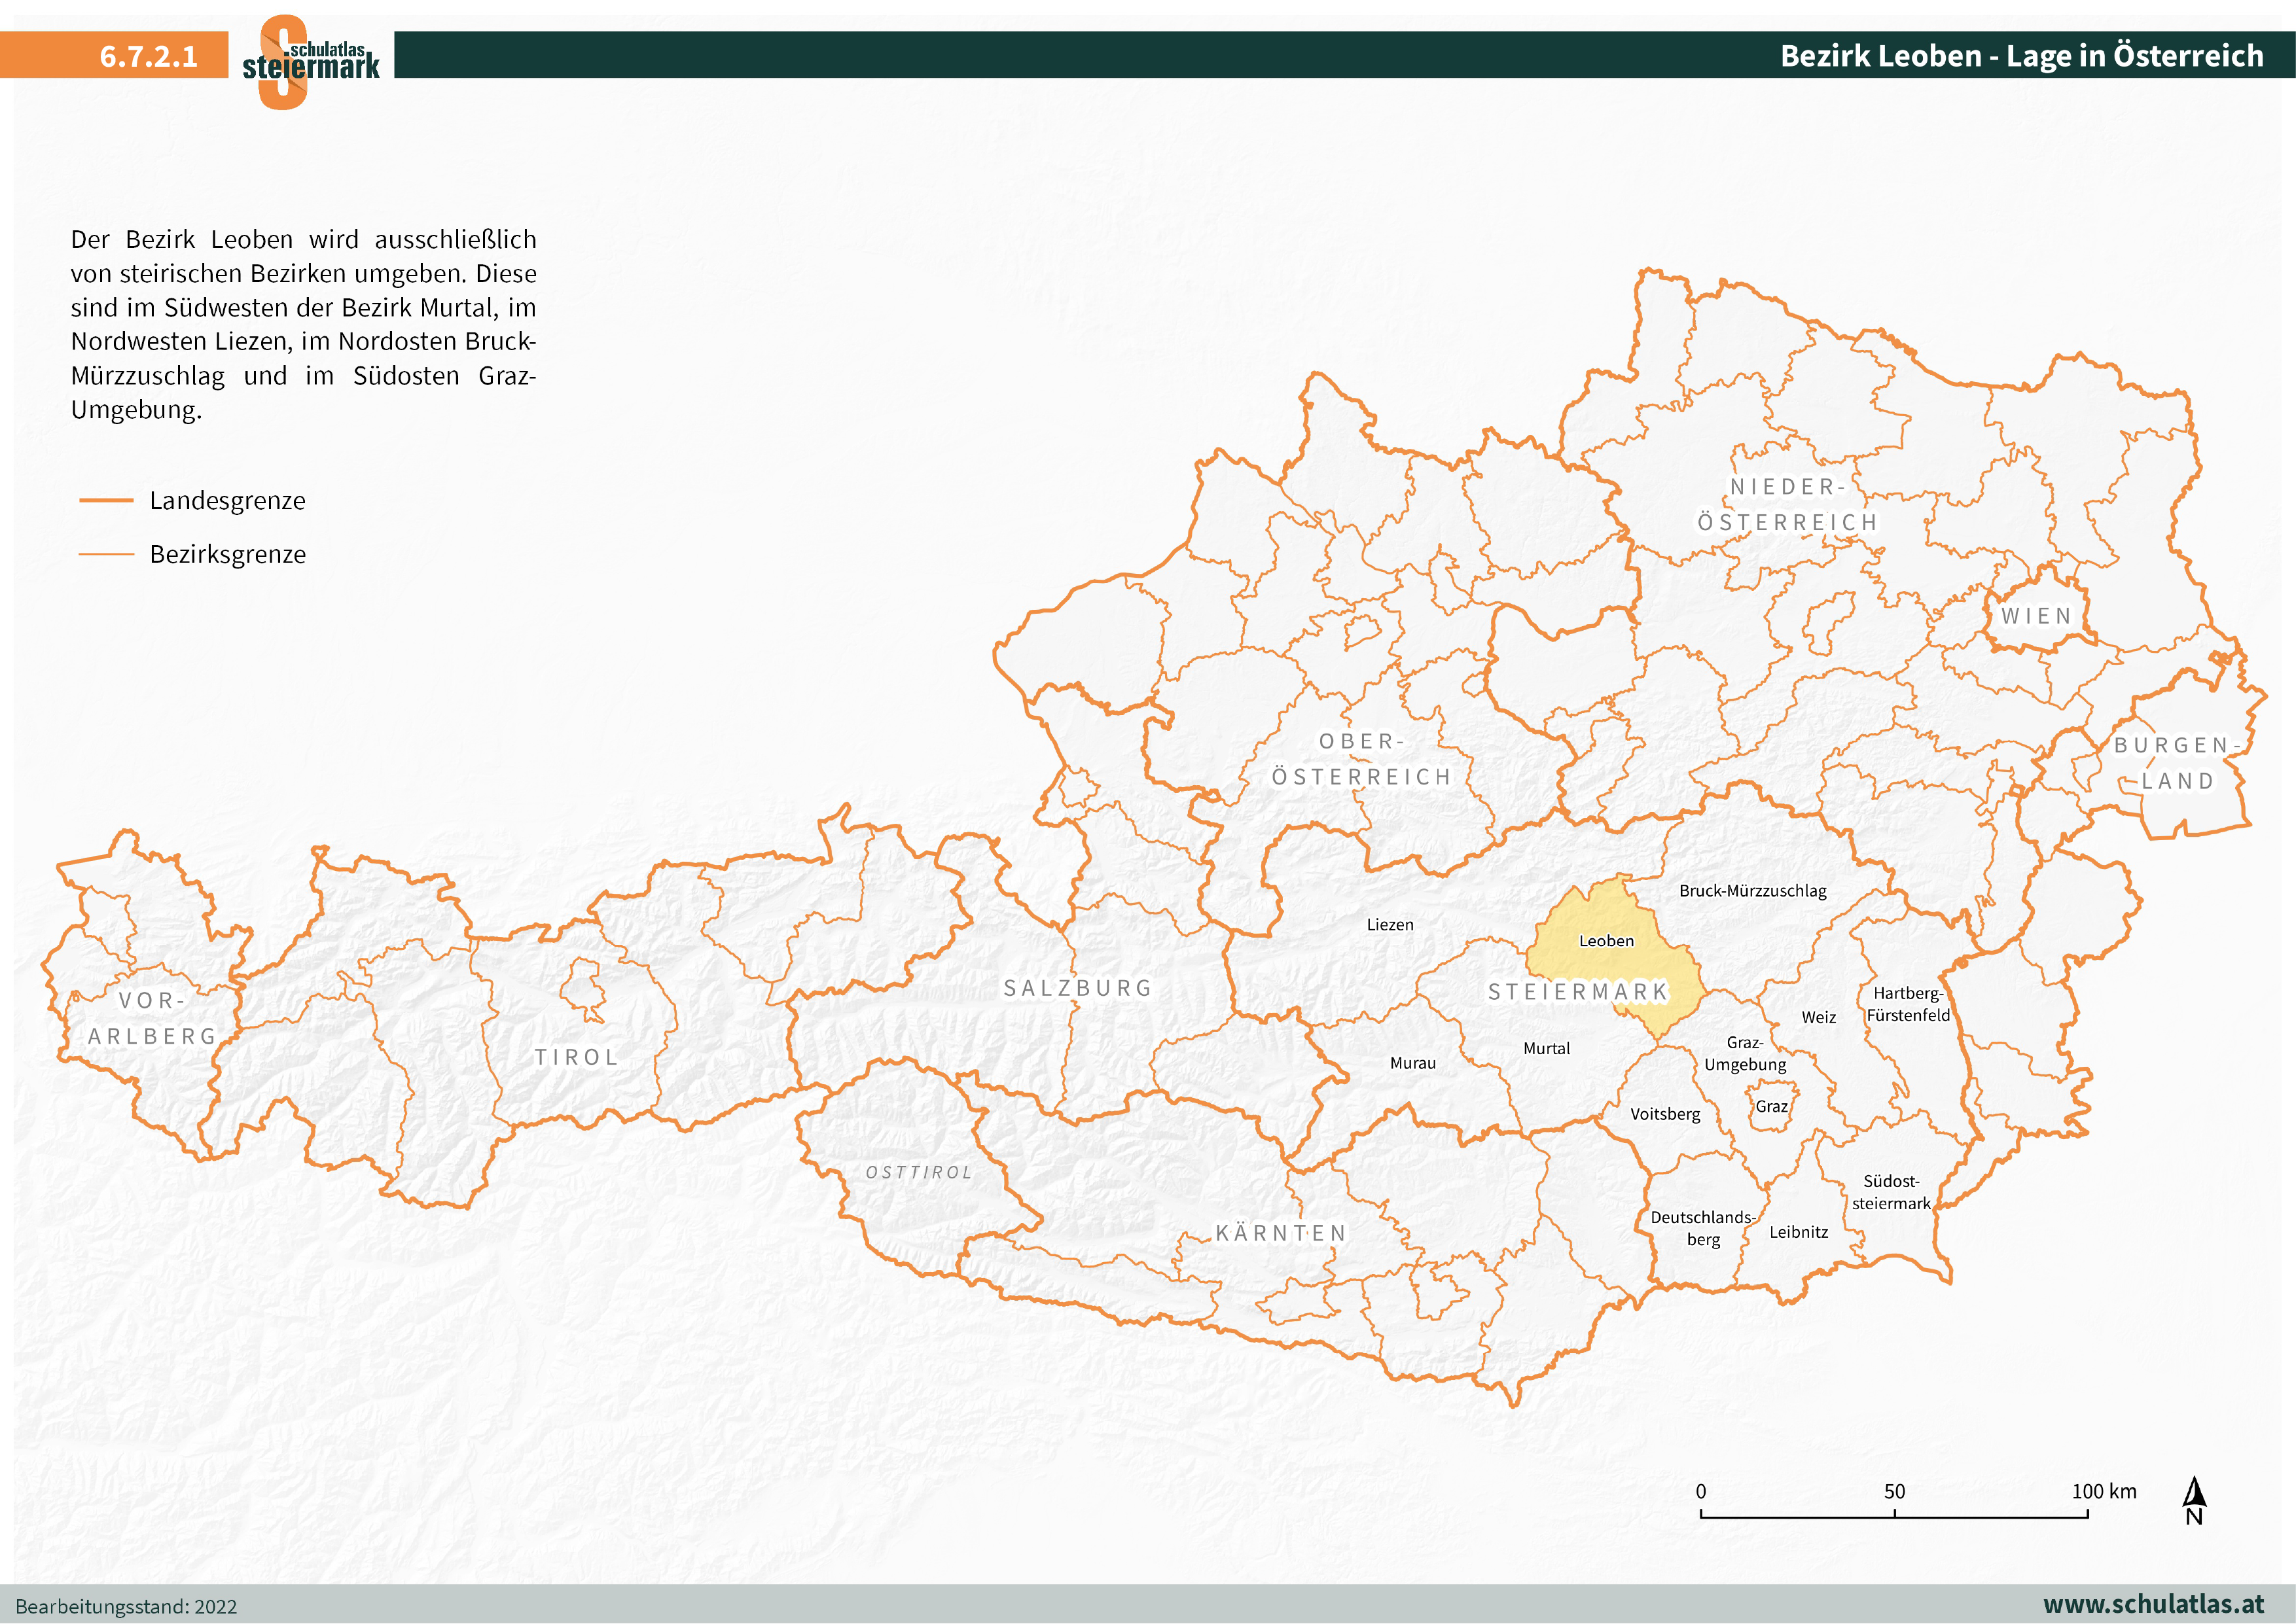The image size is (2296, 1624).
Task: Click the title Bezirk Leoben - Lage in Österreich
Action: 2021,55
